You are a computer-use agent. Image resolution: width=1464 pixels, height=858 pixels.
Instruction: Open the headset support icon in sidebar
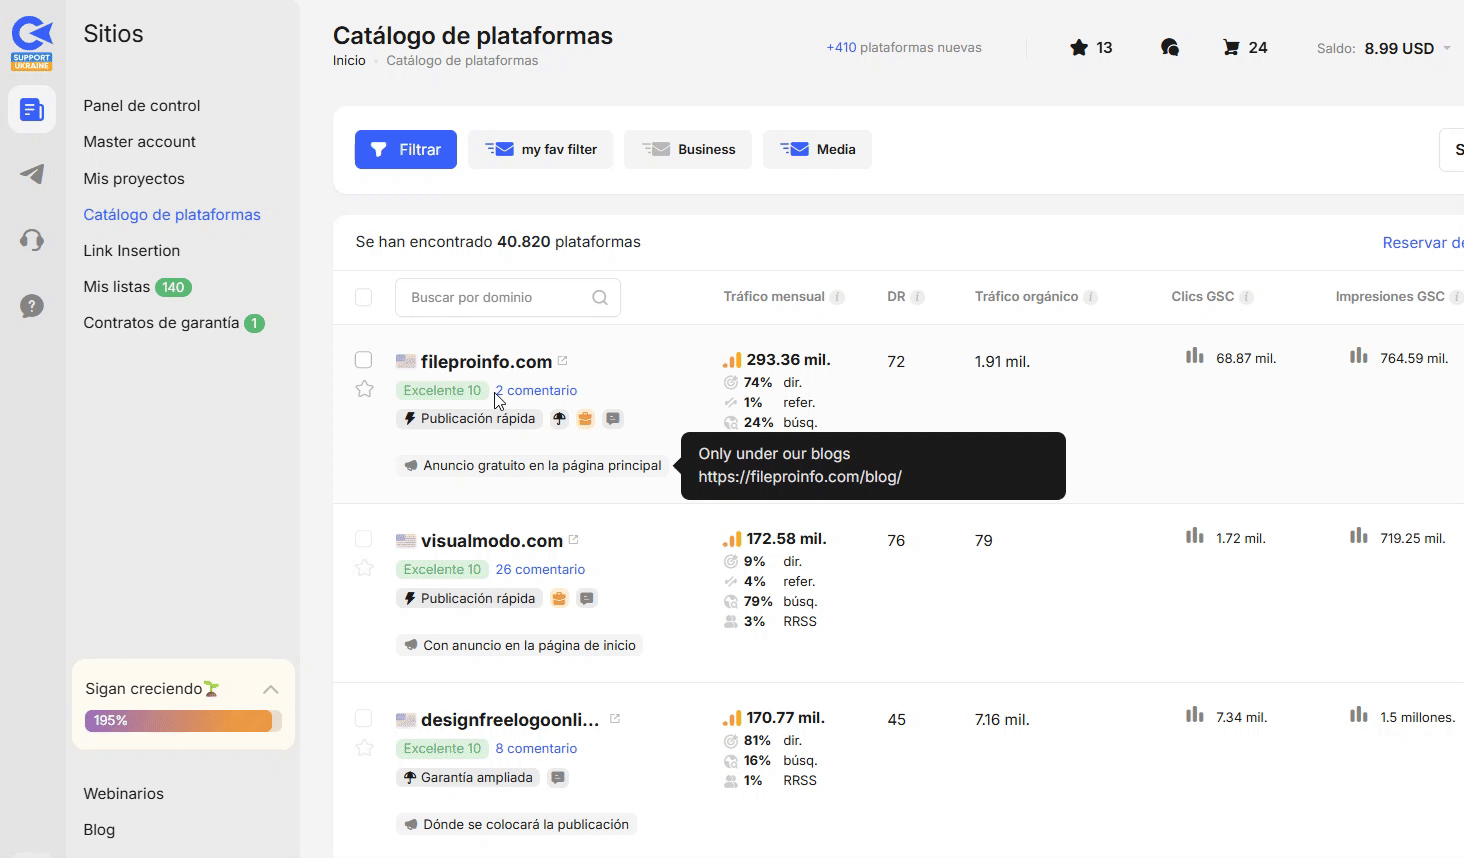32,240
